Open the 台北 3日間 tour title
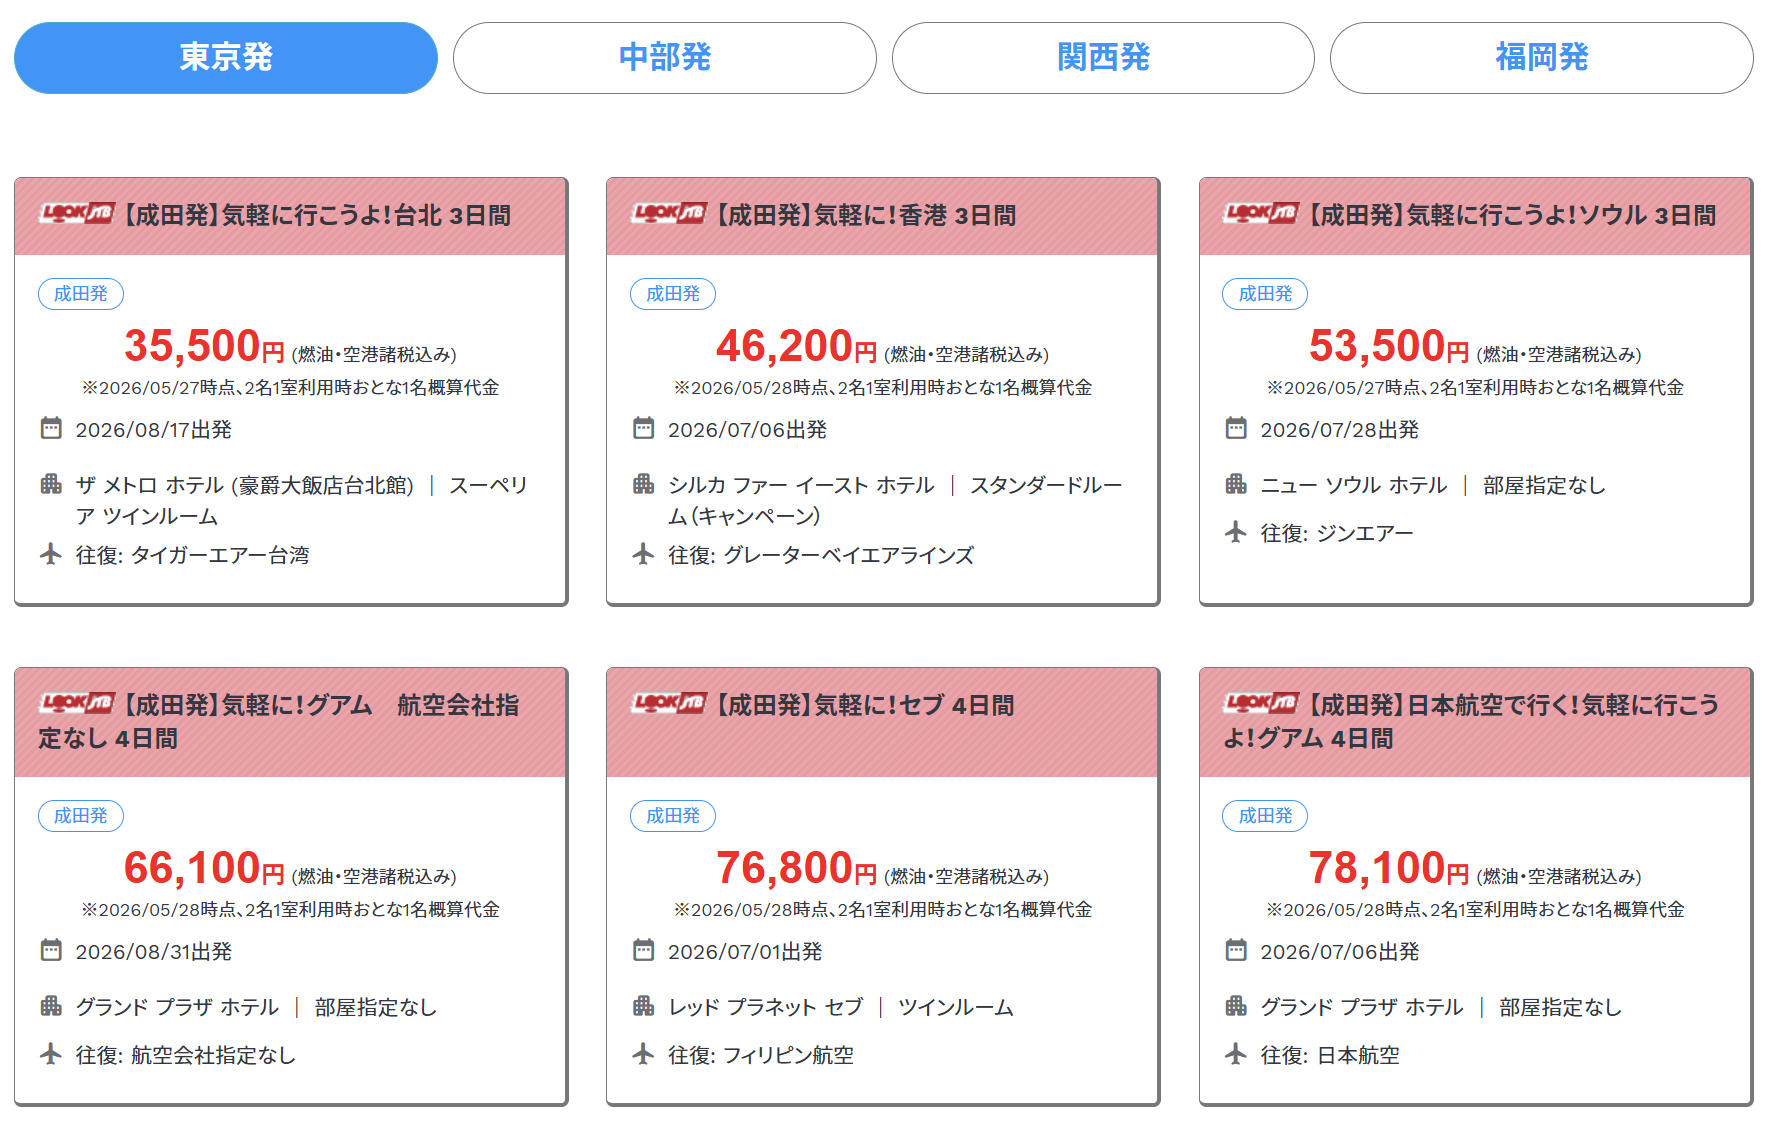The image size is (1767, 1127). (x=317, y=215)
